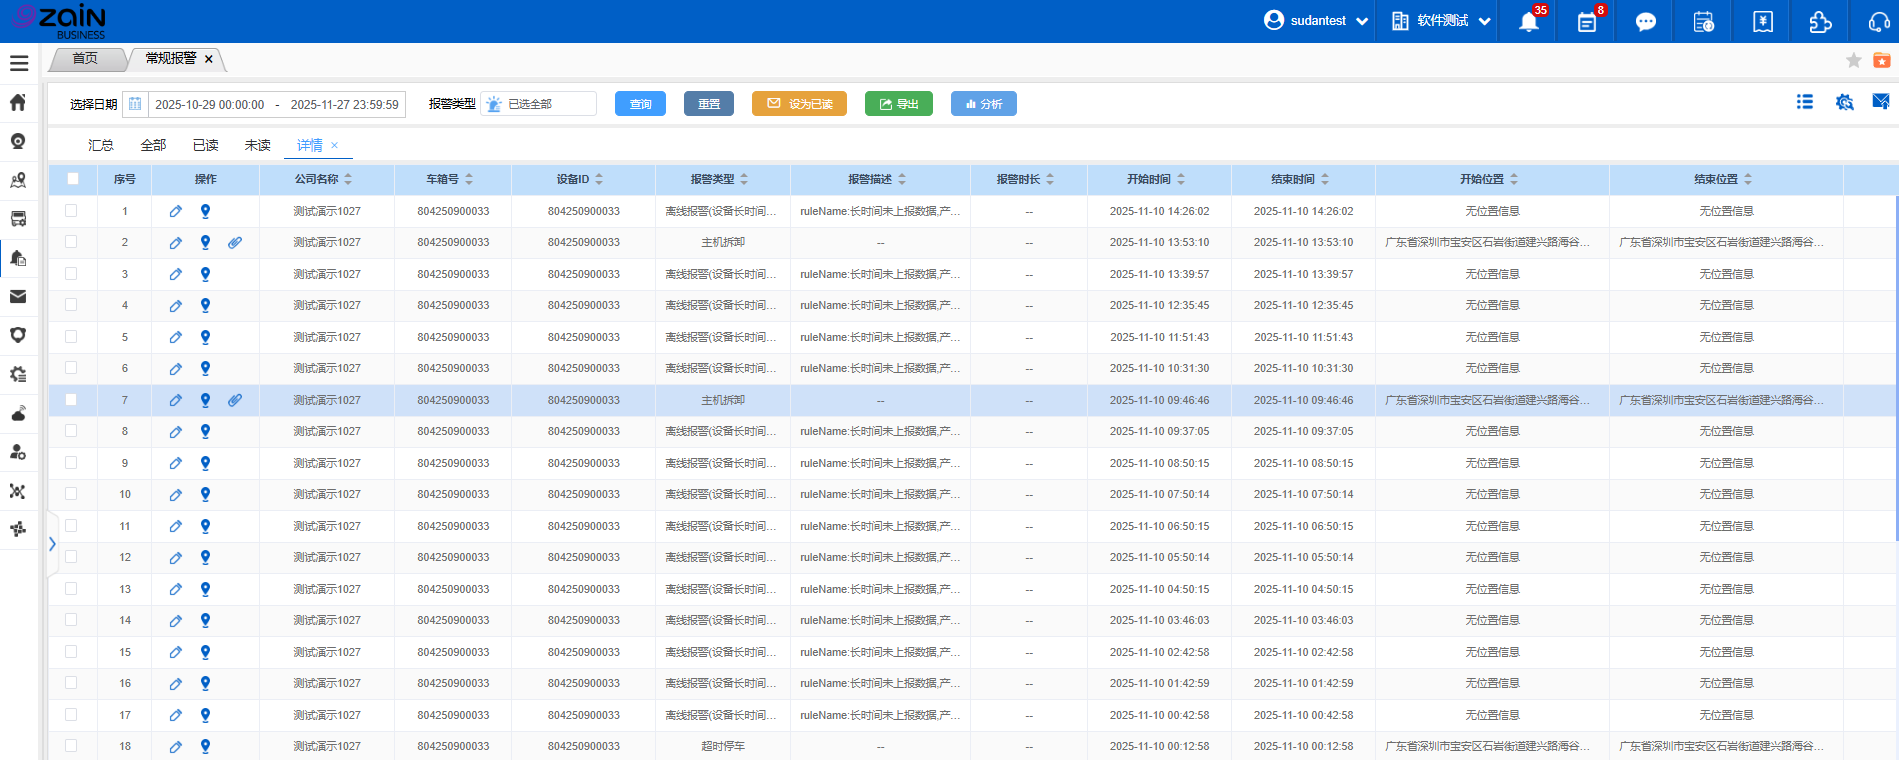Screen dimensions: 1899x760
Task: Check the checkbox for row 5
Action: coord(71,337)
